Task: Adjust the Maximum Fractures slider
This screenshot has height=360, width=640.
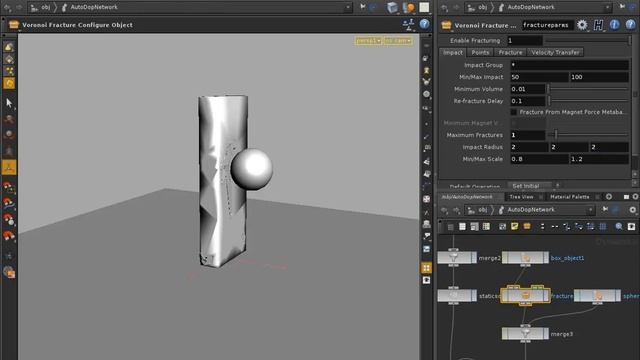Action: click(588, 135)
